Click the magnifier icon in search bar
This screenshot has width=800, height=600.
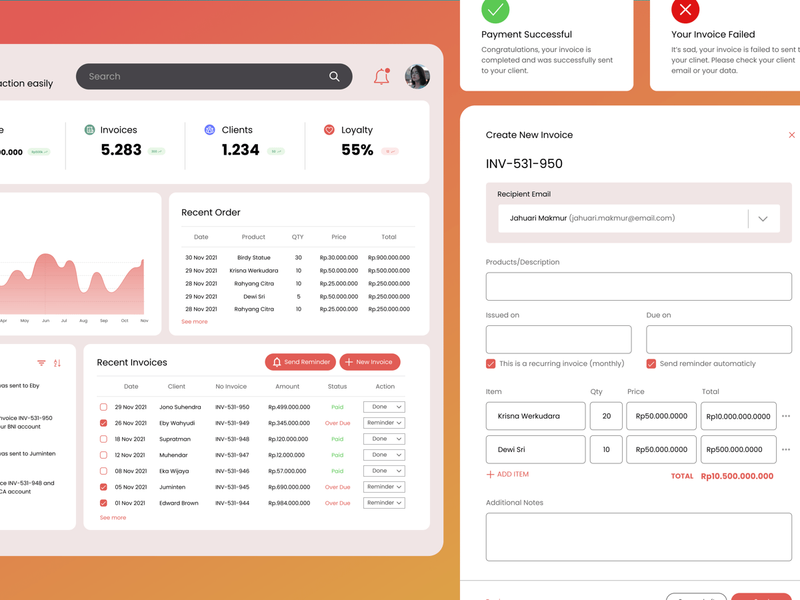(334, 77)
